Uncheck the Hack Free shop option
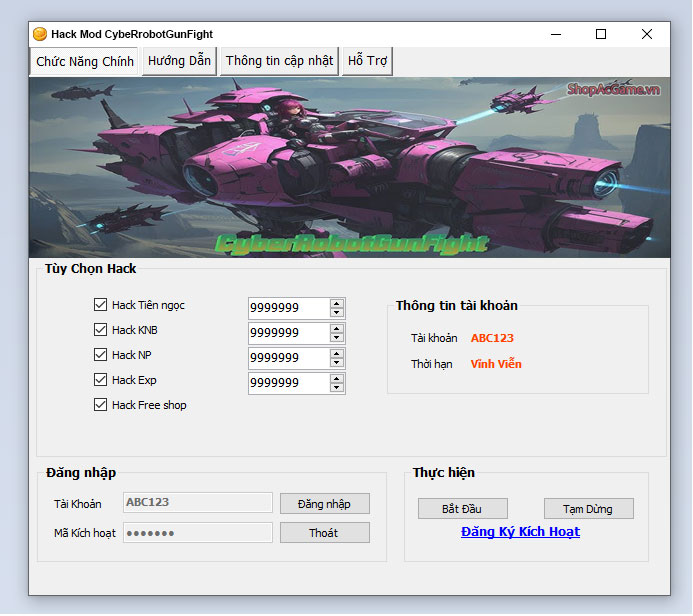 click(x=100, y=405)
